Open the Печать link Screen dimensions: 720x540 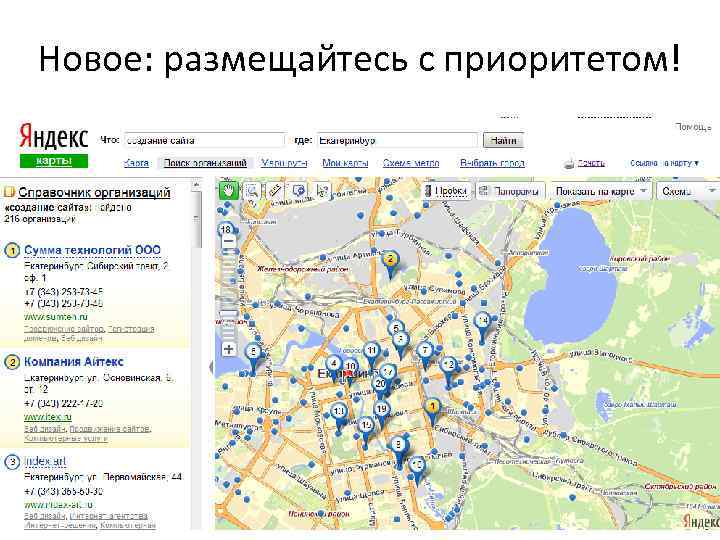[x=591, y=163]
